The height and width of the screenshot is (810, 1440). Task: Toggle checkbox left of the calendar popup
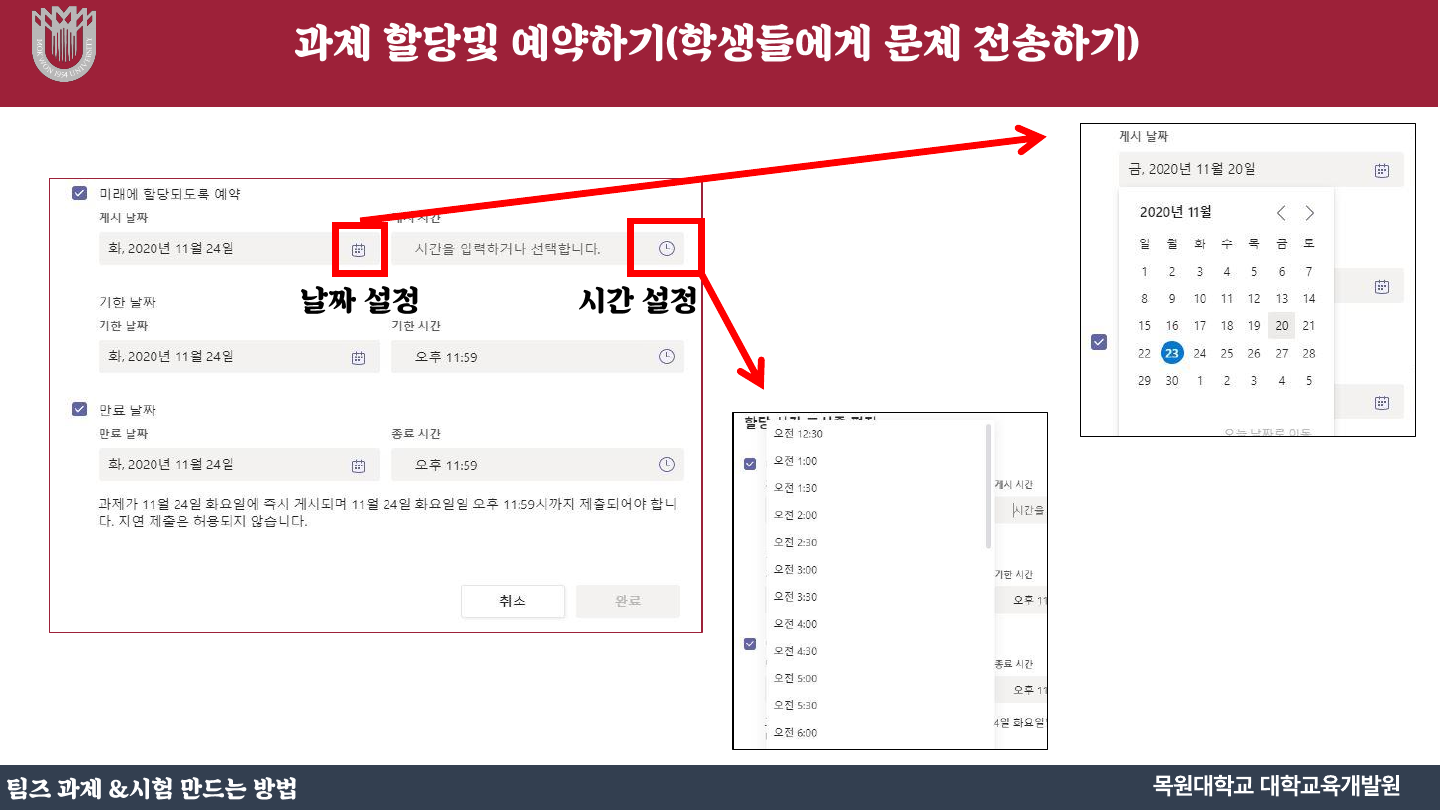1099,342
